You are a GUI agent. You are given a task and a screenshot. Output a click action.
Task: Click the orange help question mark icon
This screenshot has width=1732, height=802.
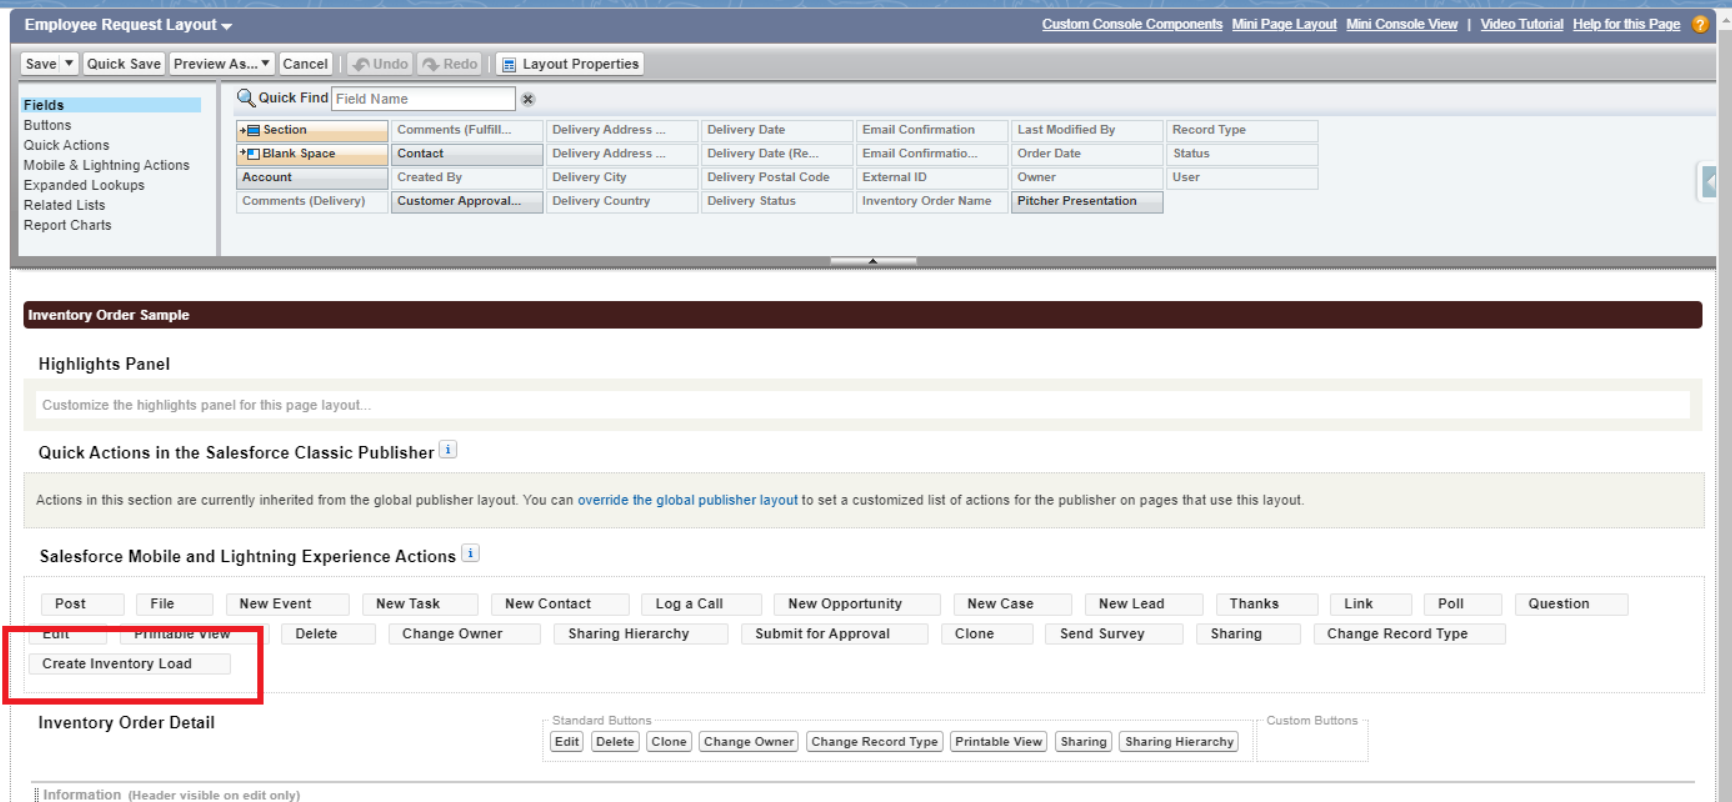[1700, 24]
